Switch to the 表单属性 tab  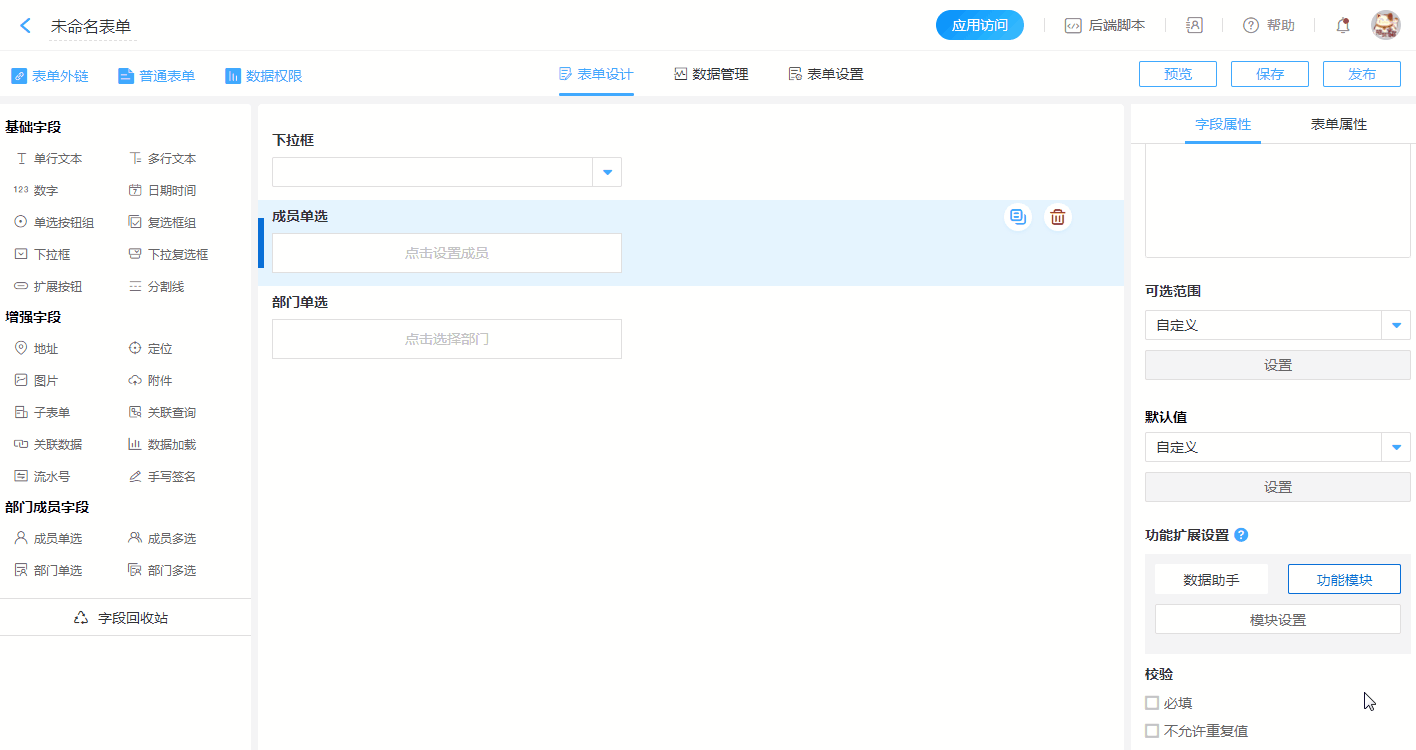1338,124
